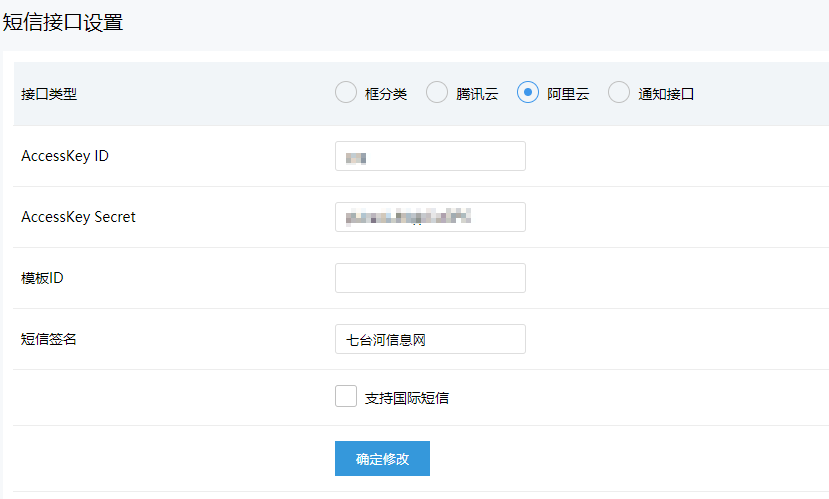Viewport: 829px width, 499px height.
Task: Click the 短信接口设置 page heading
Action: click(x=63, y=22)
